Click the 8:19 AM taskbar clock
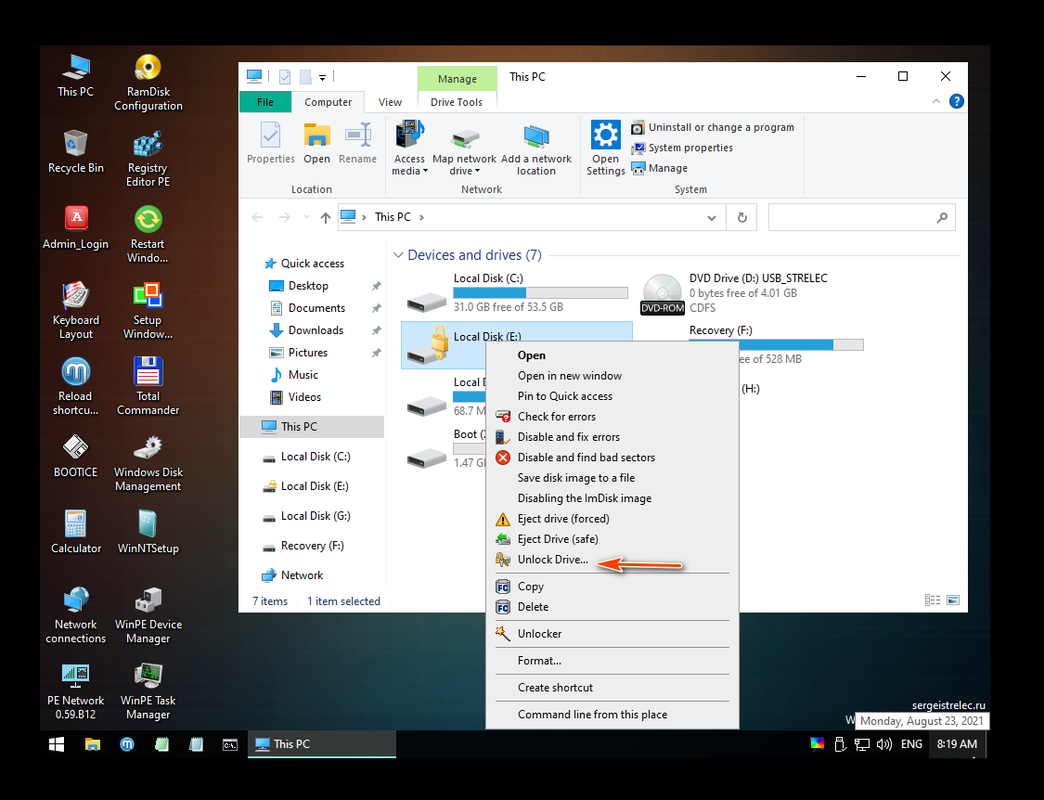The image size is (1044, 800). [957, 744]
